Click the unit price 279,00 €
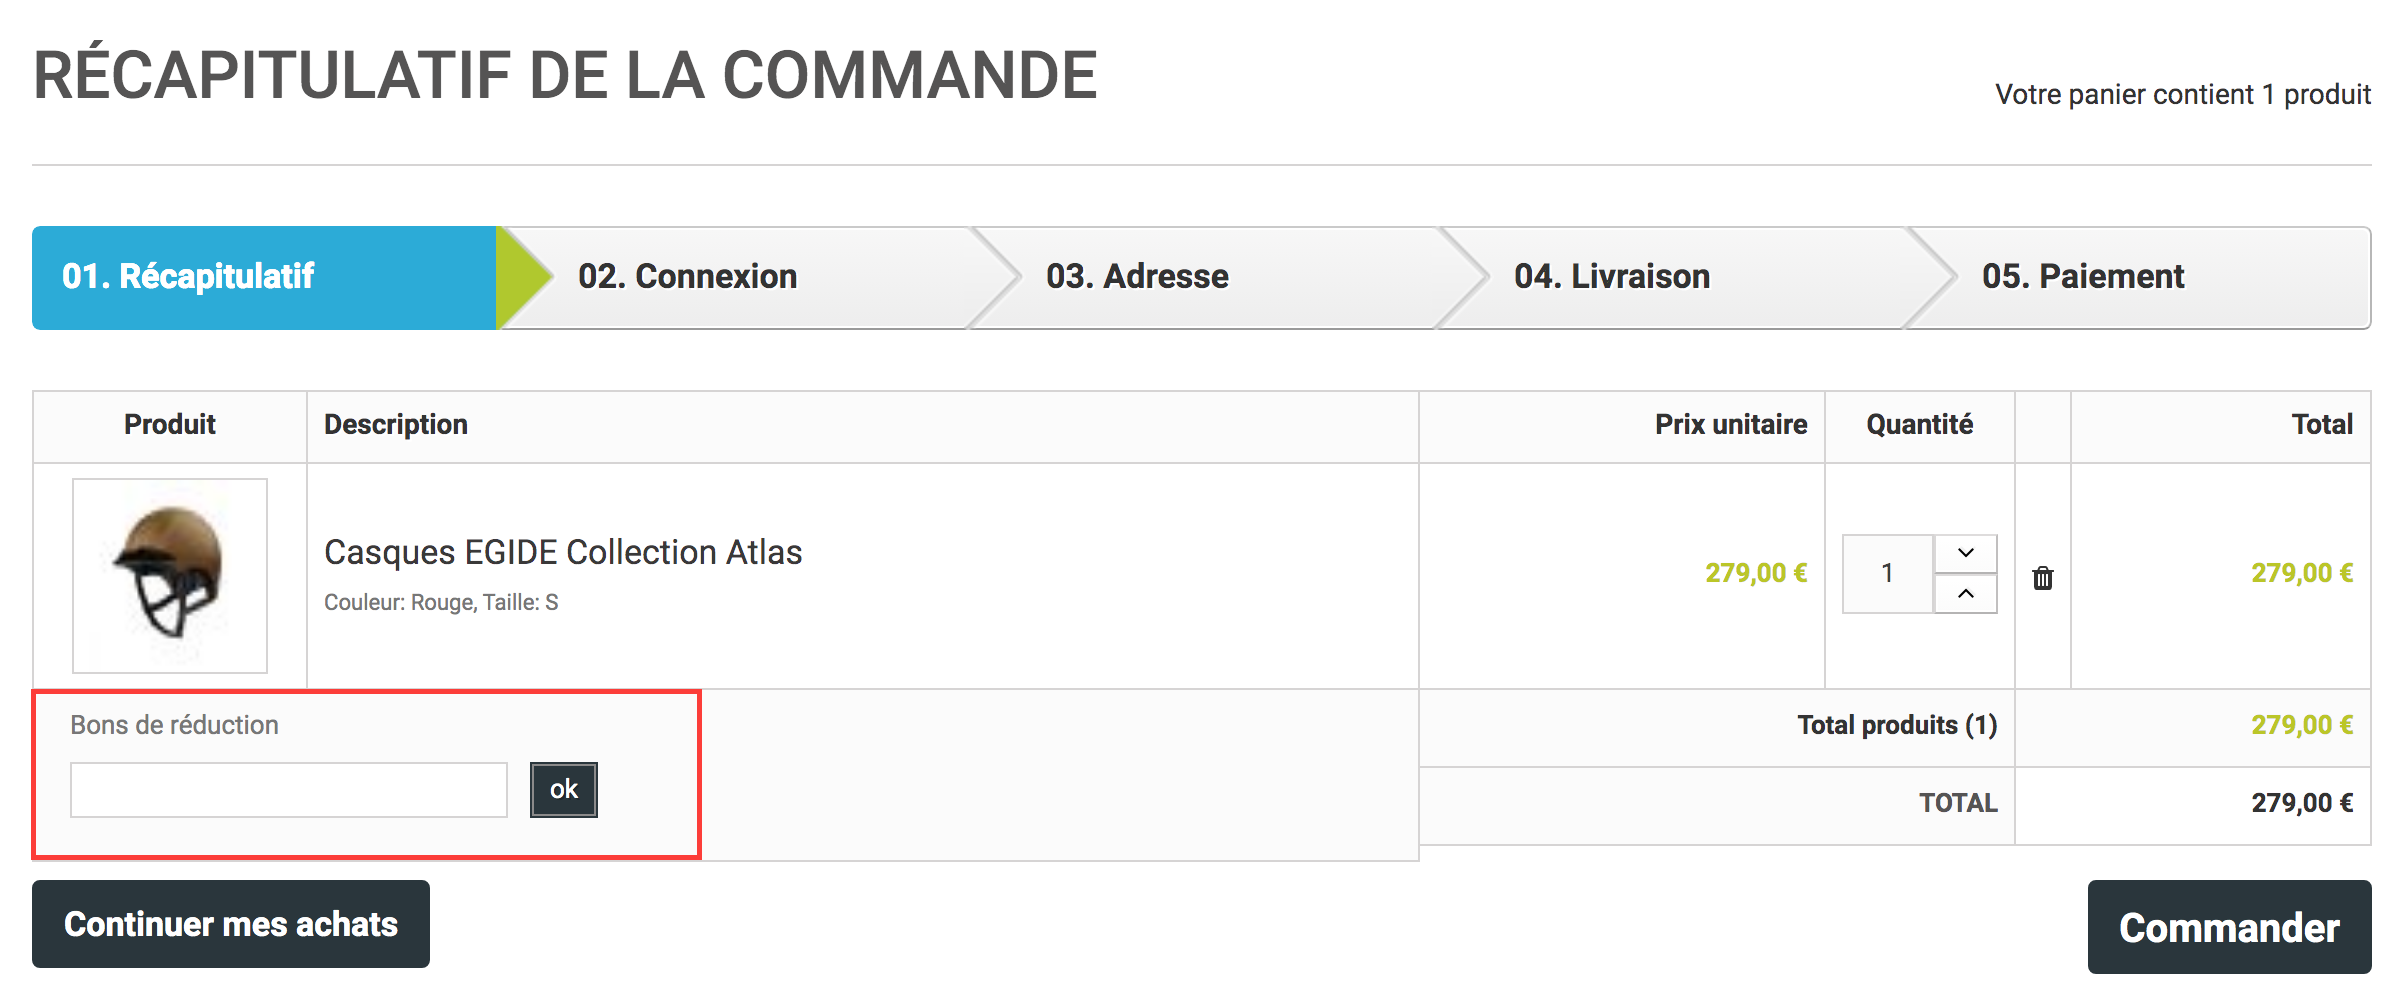Screen dimensions: 2404x992 tap(1756, 573)
